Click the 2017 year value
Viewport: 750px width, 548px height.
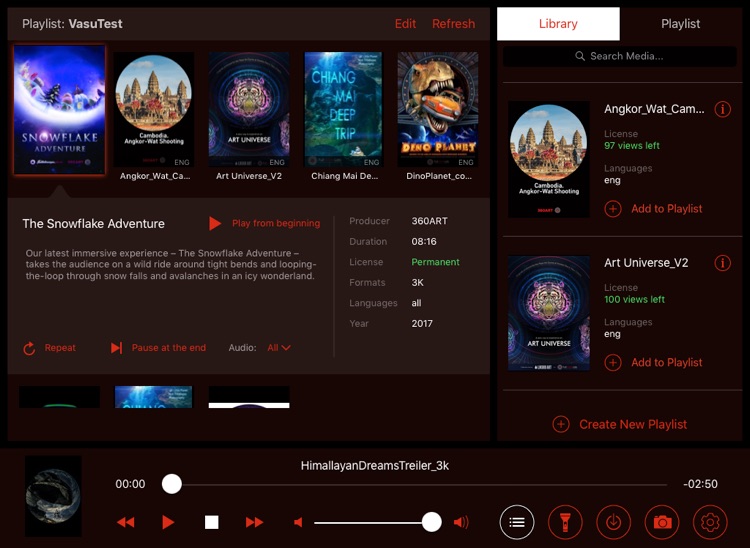point(422,323)
